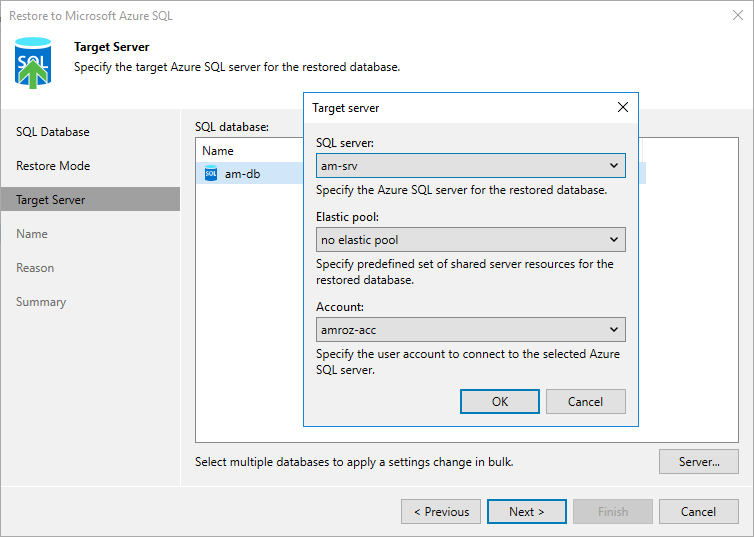The image size is (754, 537).
Task: Jump to the Summary step
Action: pos(41,302)
